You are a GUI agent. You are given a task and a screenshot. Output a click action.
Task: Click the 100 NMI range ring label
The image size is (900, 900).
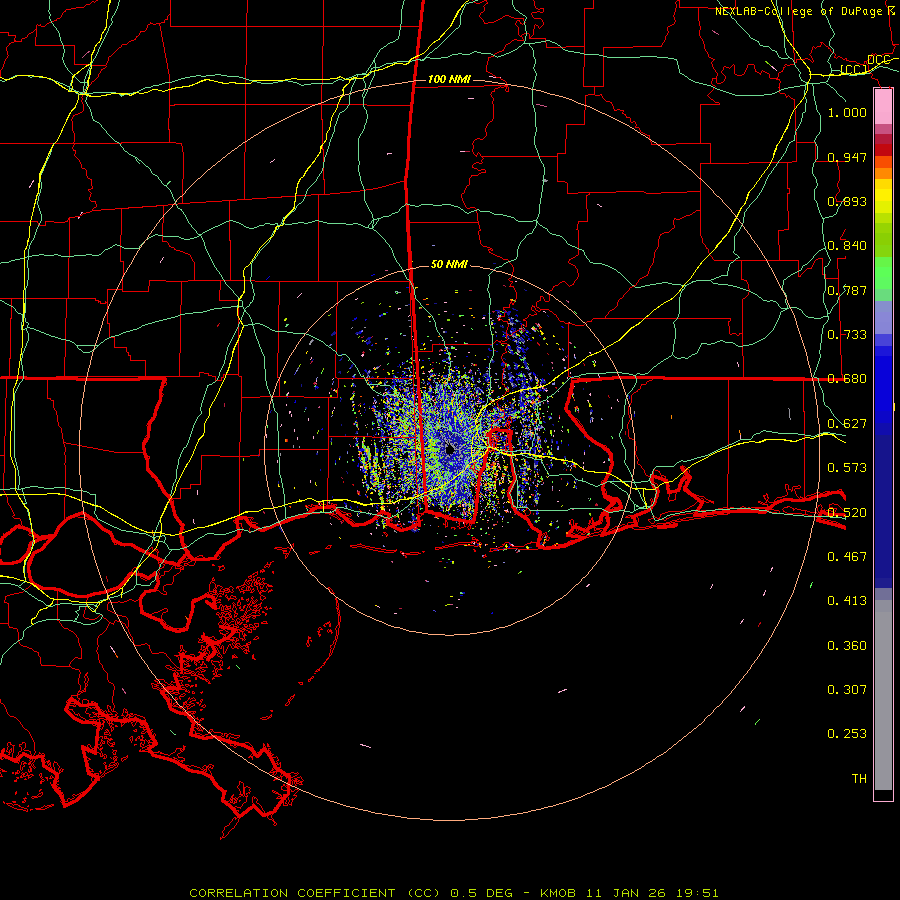click(x=449, y=79)
